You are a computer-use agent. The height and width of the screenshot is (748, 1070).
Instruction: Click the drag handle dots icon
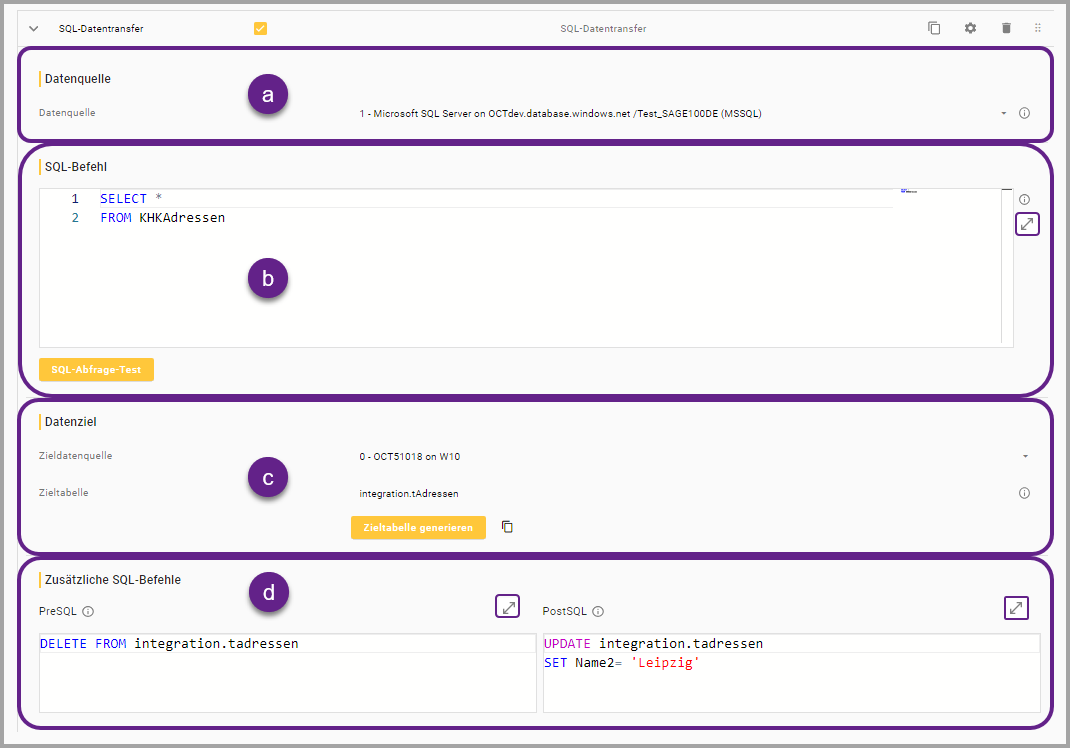click(x=1038, y=29)
